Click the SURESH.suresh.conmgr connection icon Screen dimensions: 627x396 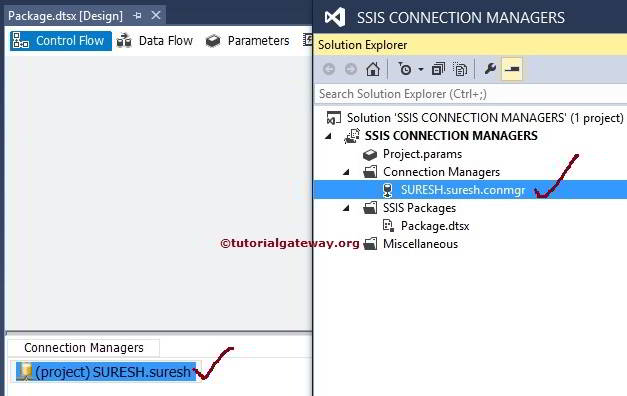click(387, 190)
